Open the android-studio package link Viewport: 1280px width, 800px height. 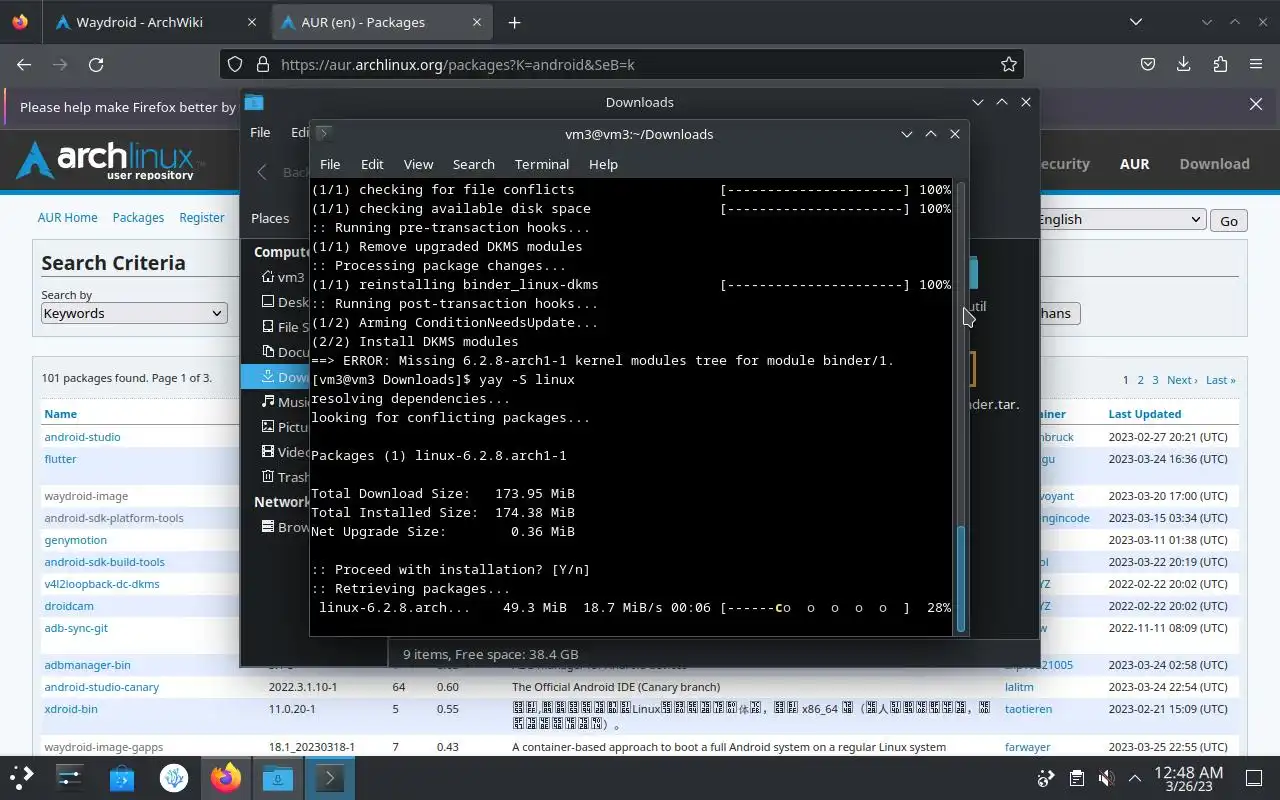tap(82, 437)
